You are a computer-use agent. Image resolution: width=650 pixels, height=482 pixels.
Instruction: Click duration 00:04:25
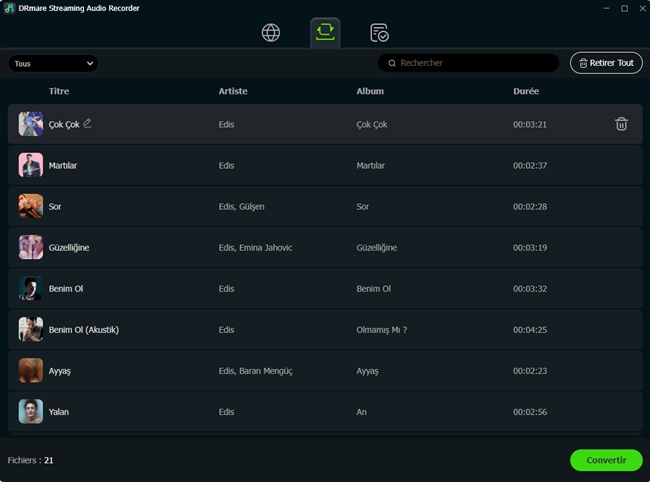point(530,330)
